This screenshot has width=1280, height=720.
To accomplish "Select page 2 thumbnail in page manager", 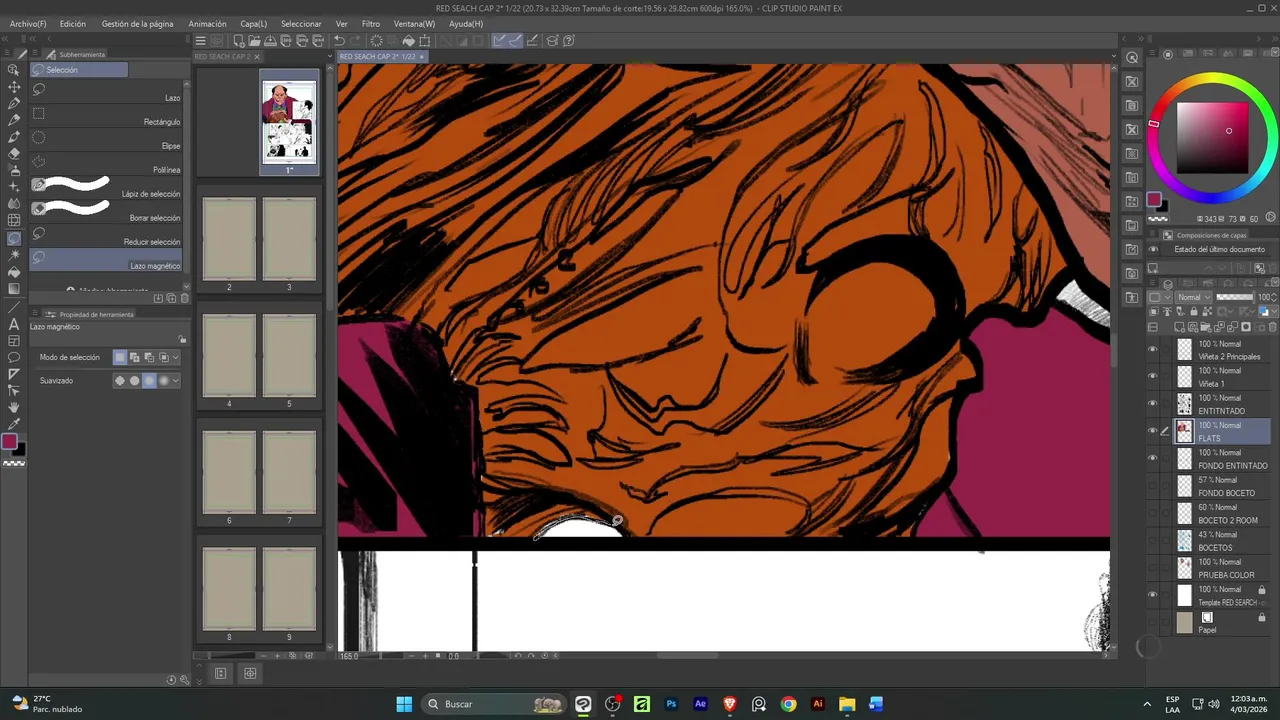I will (229, 239).
